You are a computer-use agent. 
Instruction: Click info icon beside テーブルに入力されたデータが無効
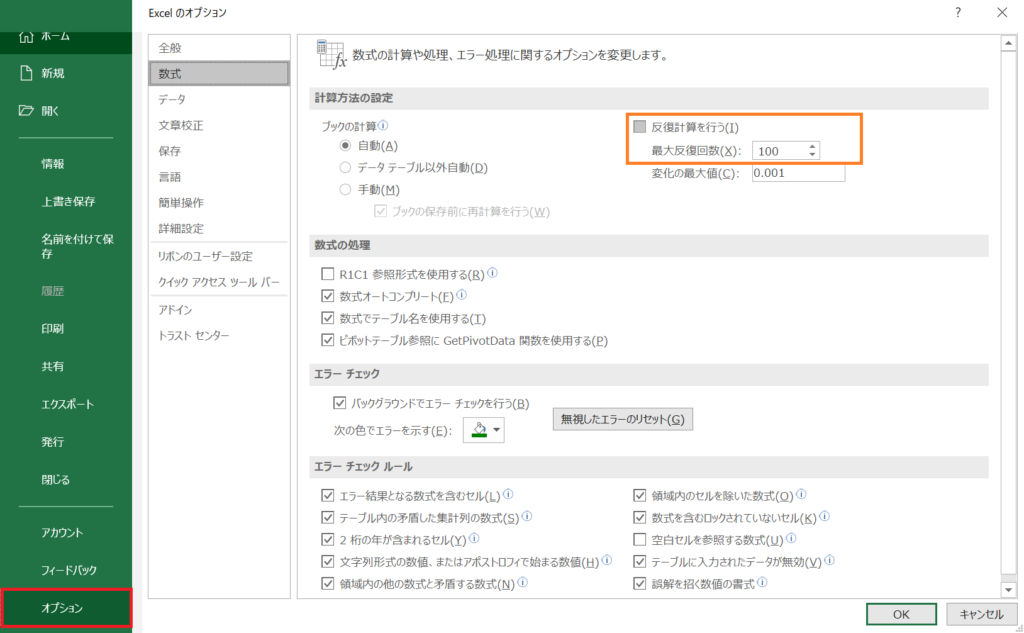[829, 560]
